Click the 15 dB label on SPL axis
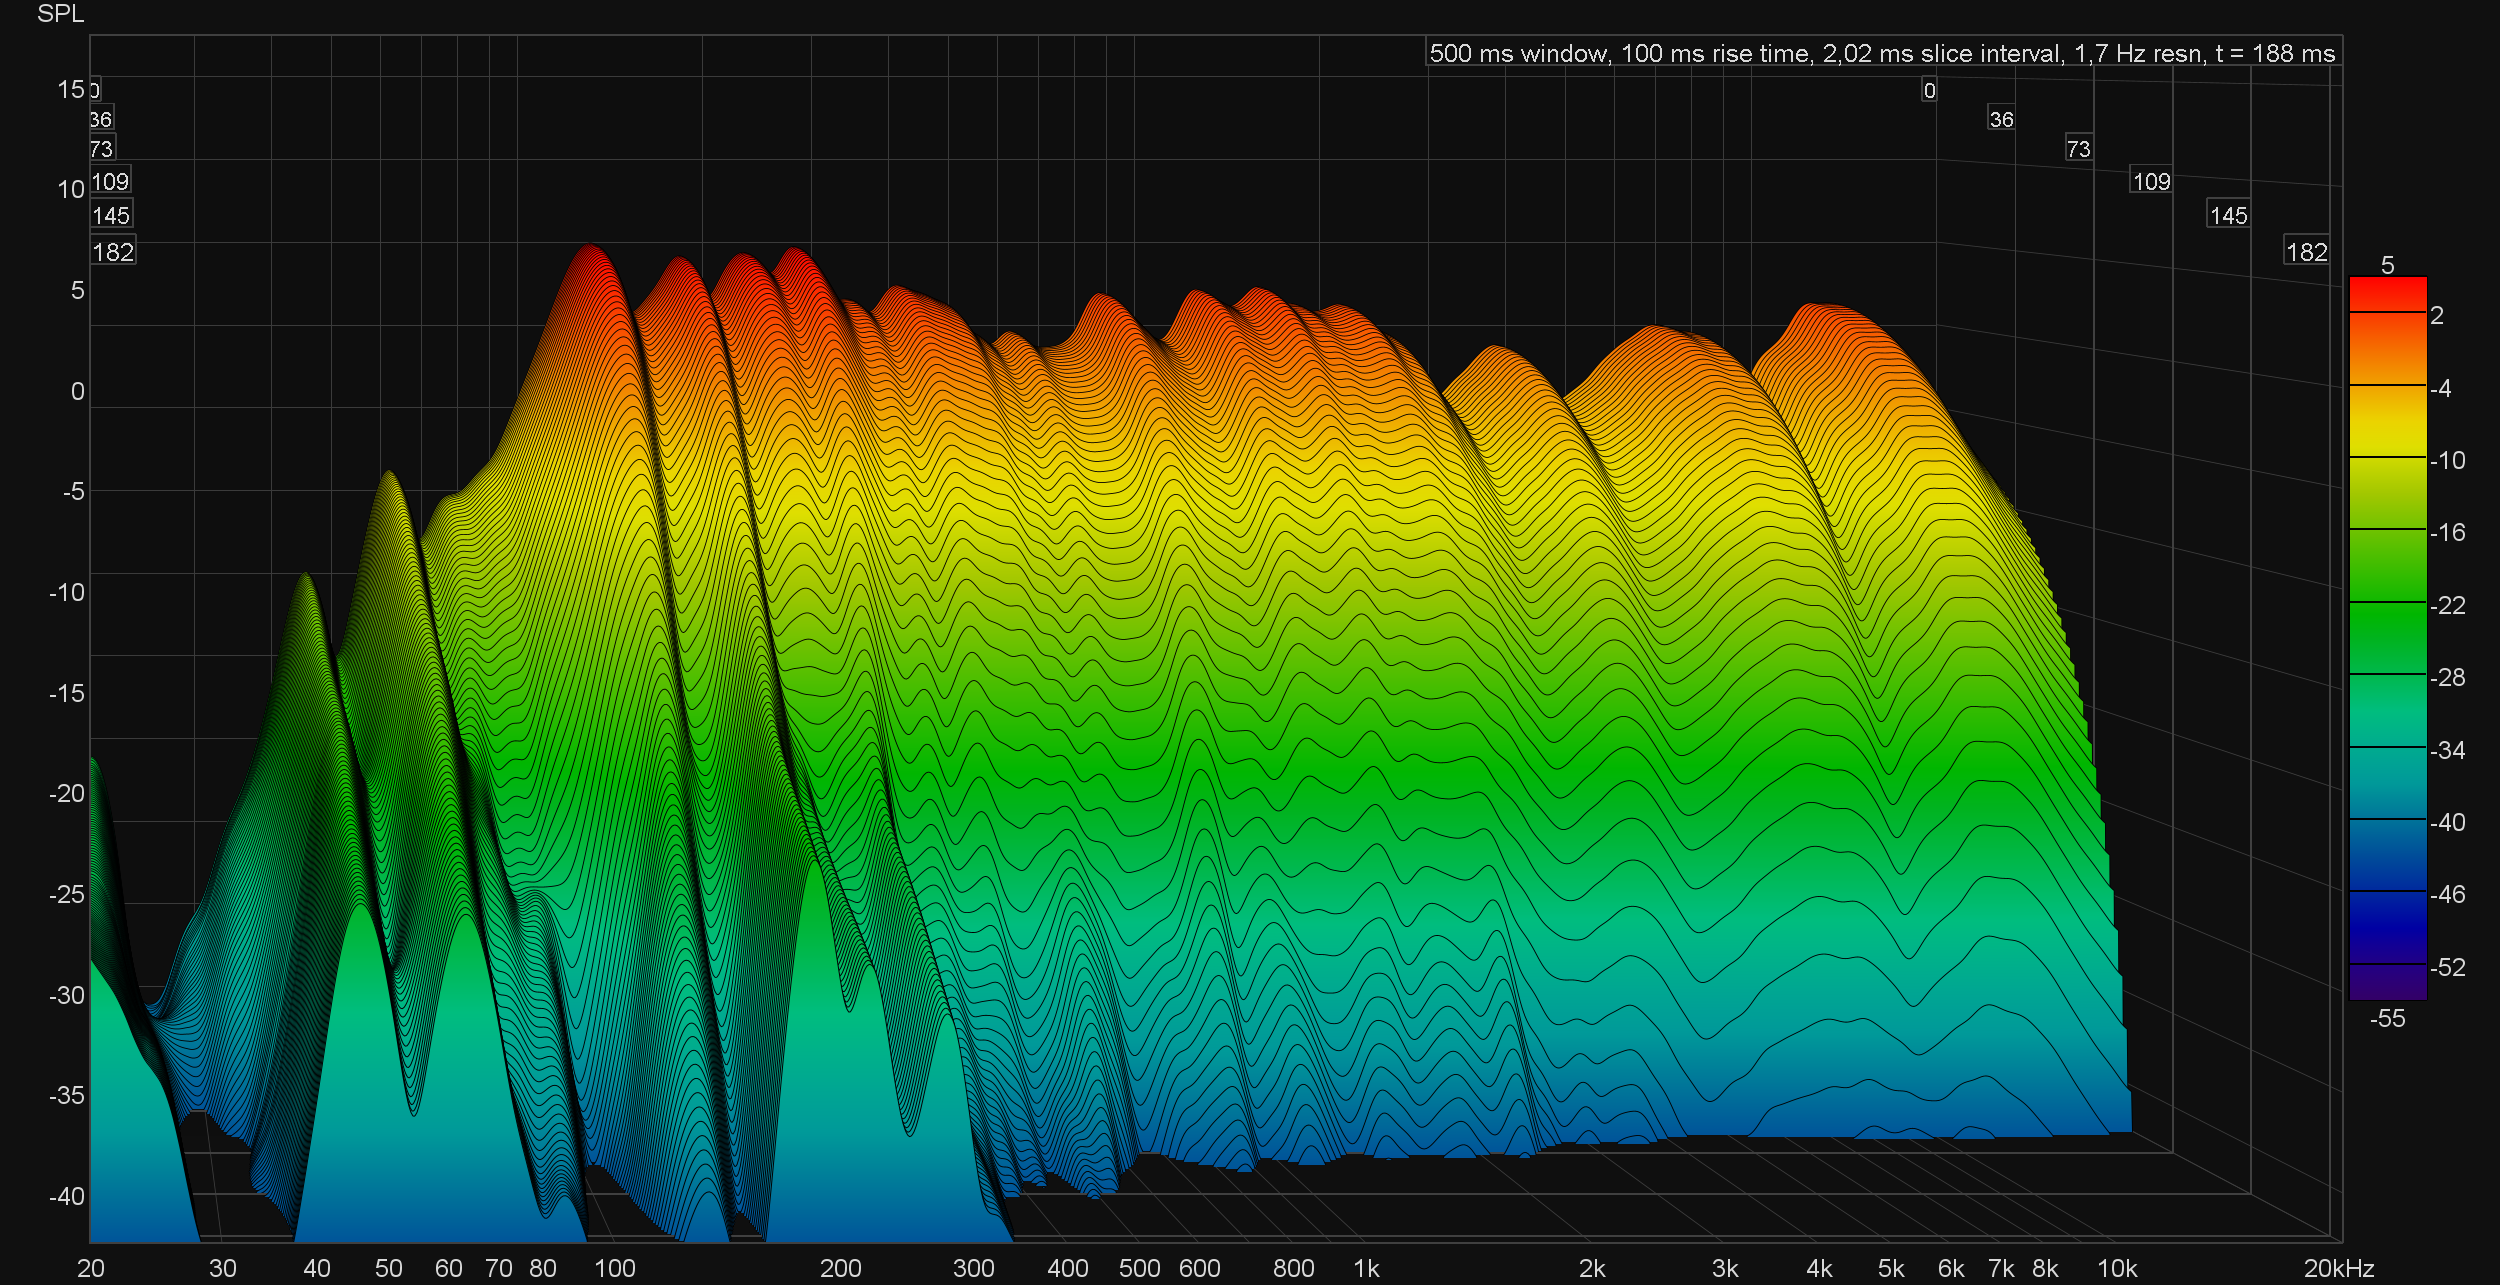 (70, 89)
